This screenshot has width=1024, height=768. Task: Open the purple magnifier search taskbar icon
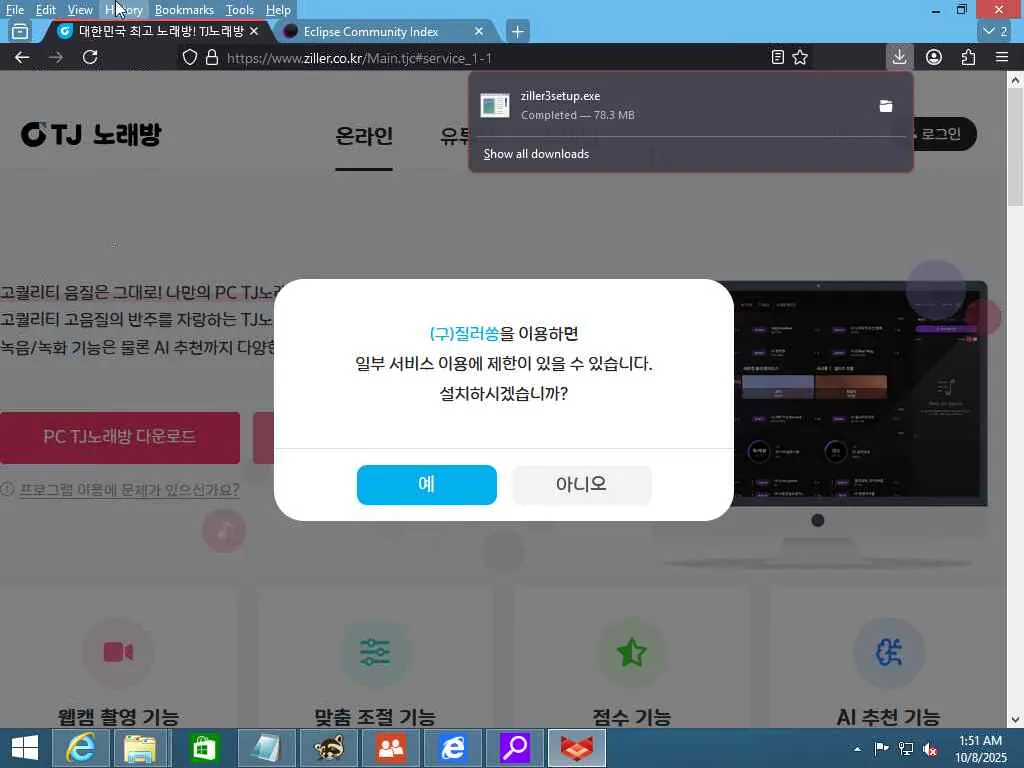[515, 748]
